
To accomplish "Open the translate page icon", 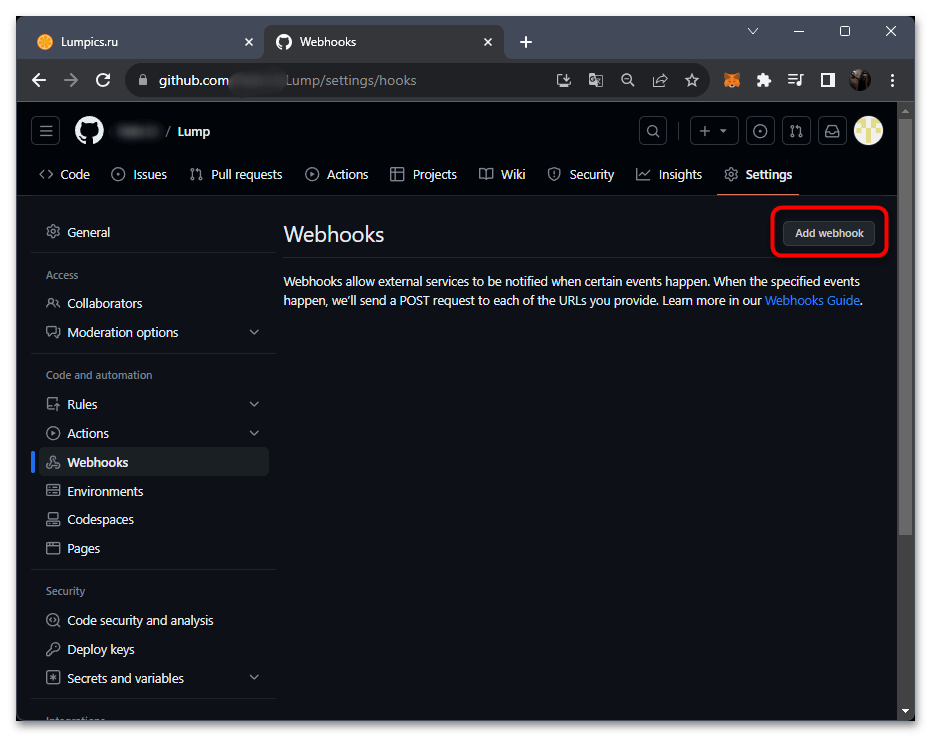I will pos(596,80).
